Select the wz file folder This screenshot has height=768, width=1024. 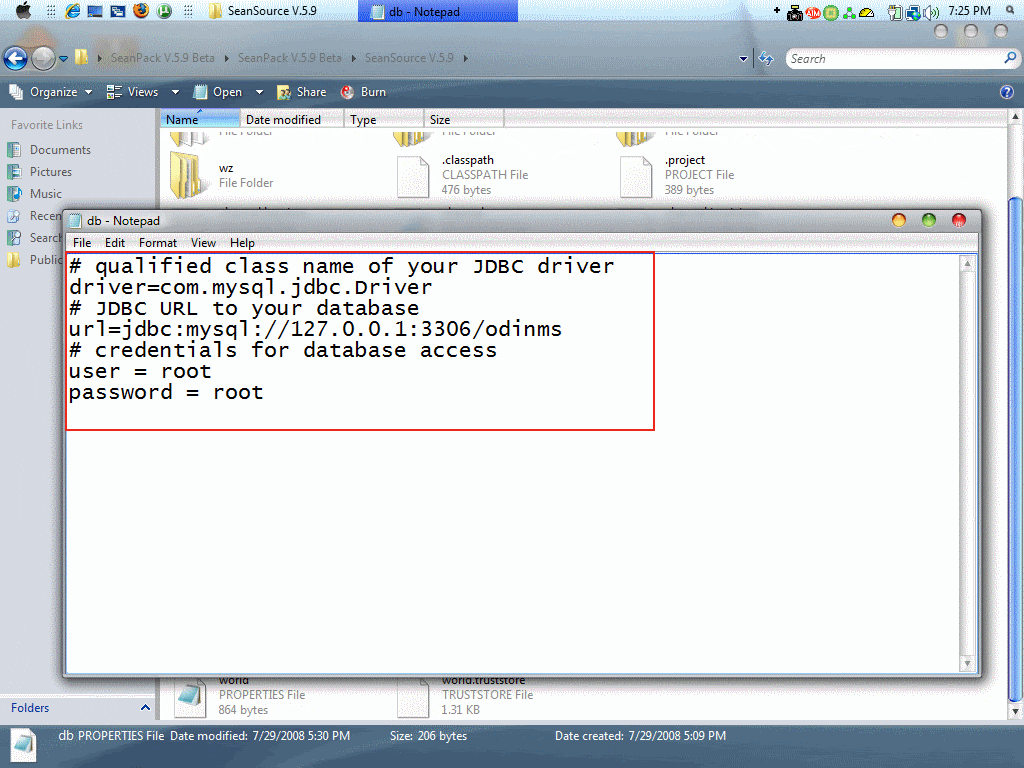point(222,176)
